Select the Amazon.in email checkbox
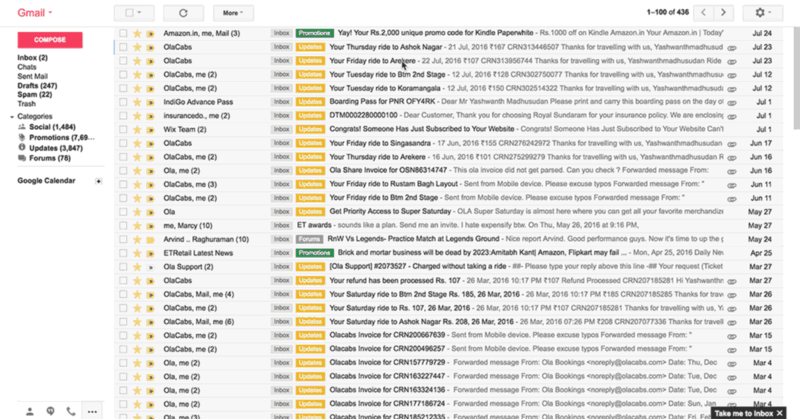This screenshot has height=419, width=800. tap(123, 33)
